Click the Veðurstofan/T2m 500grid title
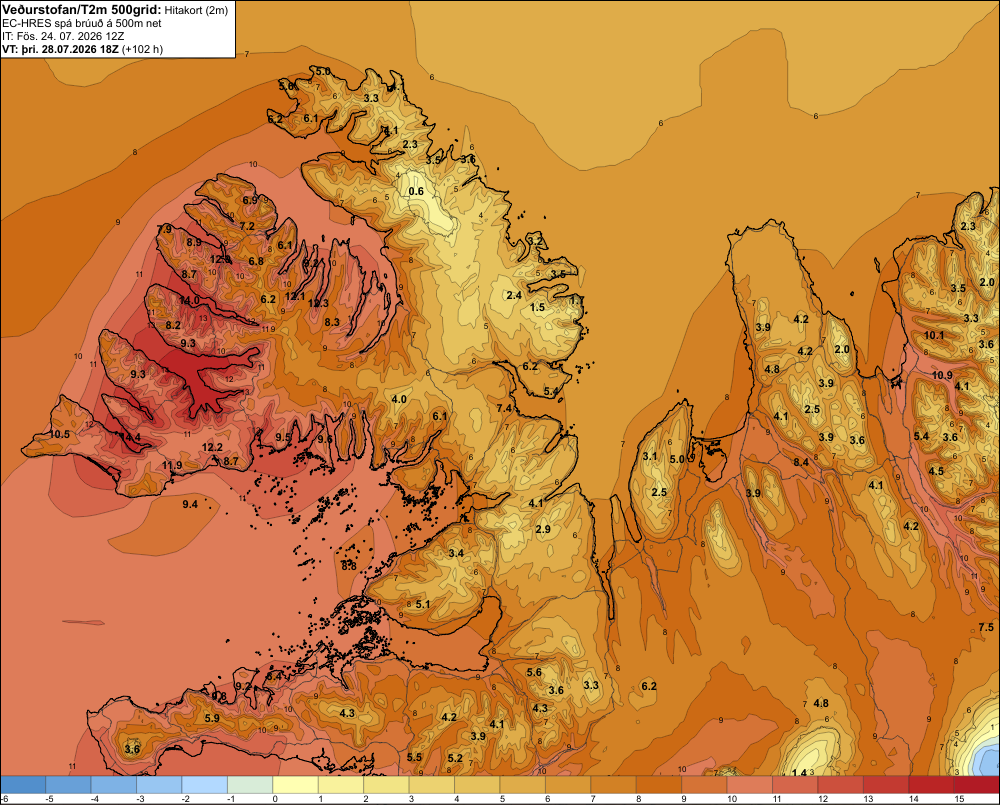Screen dimensions: 1000x805 (81, 10)
